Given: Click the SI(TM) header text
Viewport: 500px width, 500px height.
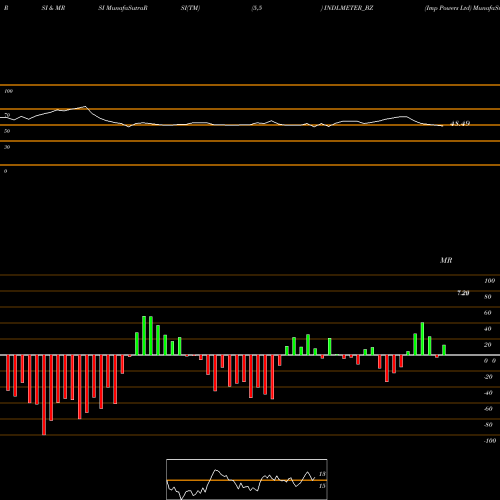Looking at the screenshot, I should point(190,8).
